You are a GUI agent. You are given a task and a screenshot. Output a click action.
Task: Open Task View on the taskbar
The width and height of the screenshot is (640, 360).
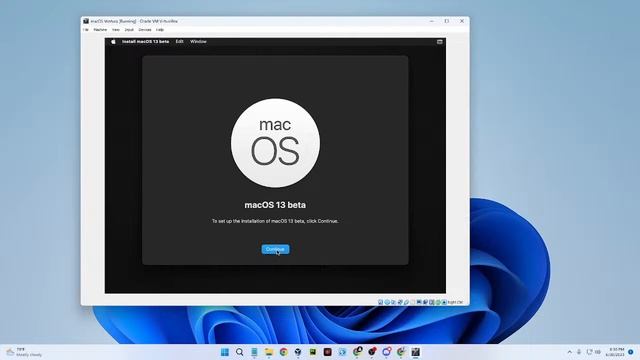tap(254, 352)
